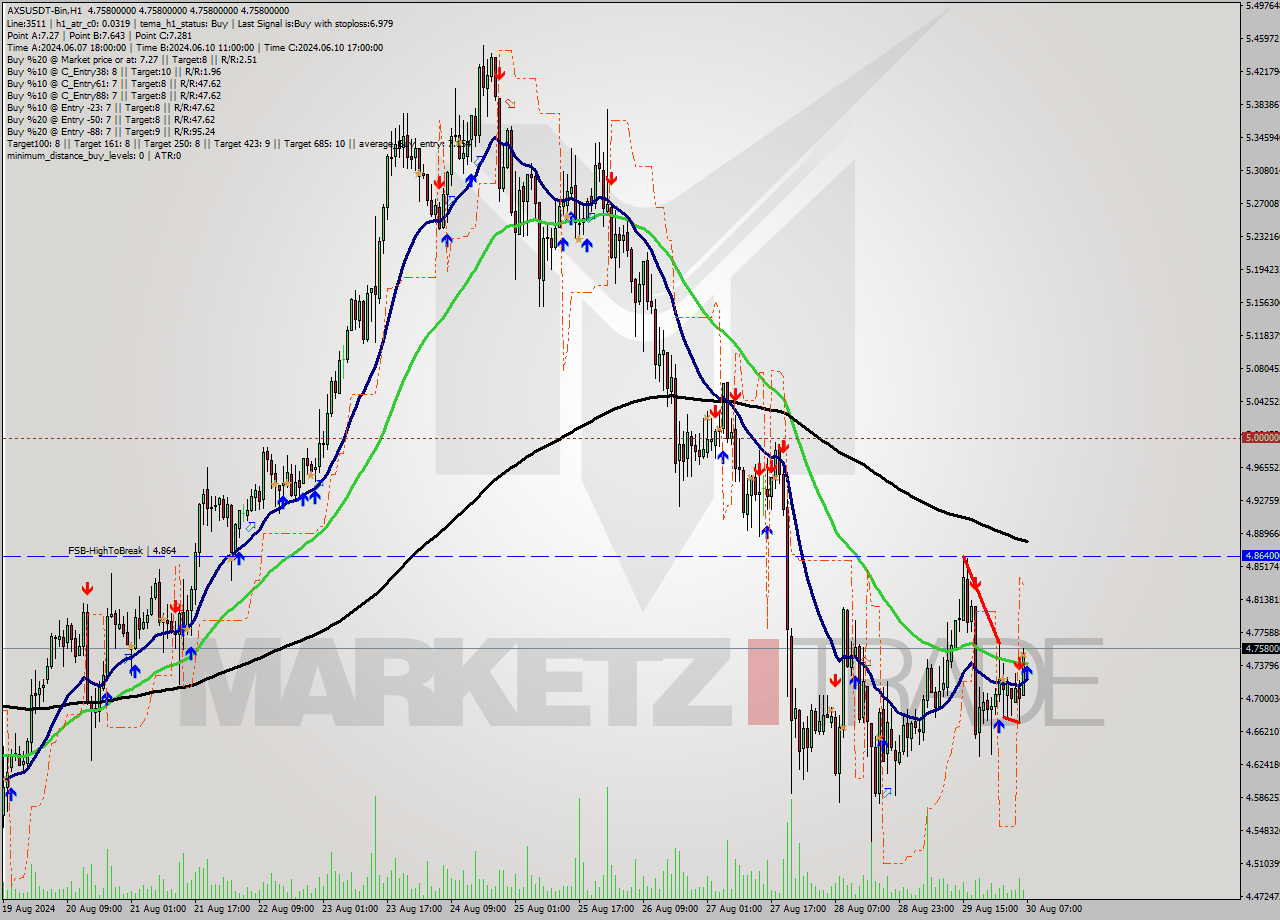Select the red 5.00000 price tag

tap(1260, 437)
